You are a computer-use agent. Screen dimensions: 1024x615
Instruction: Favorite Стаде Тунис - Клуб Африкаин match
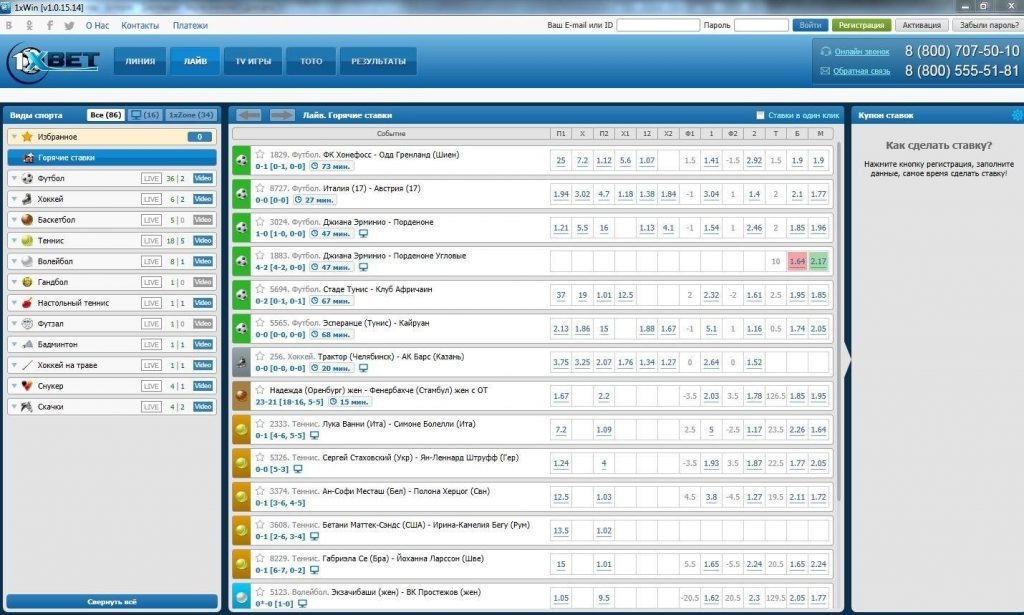[260, 289]
